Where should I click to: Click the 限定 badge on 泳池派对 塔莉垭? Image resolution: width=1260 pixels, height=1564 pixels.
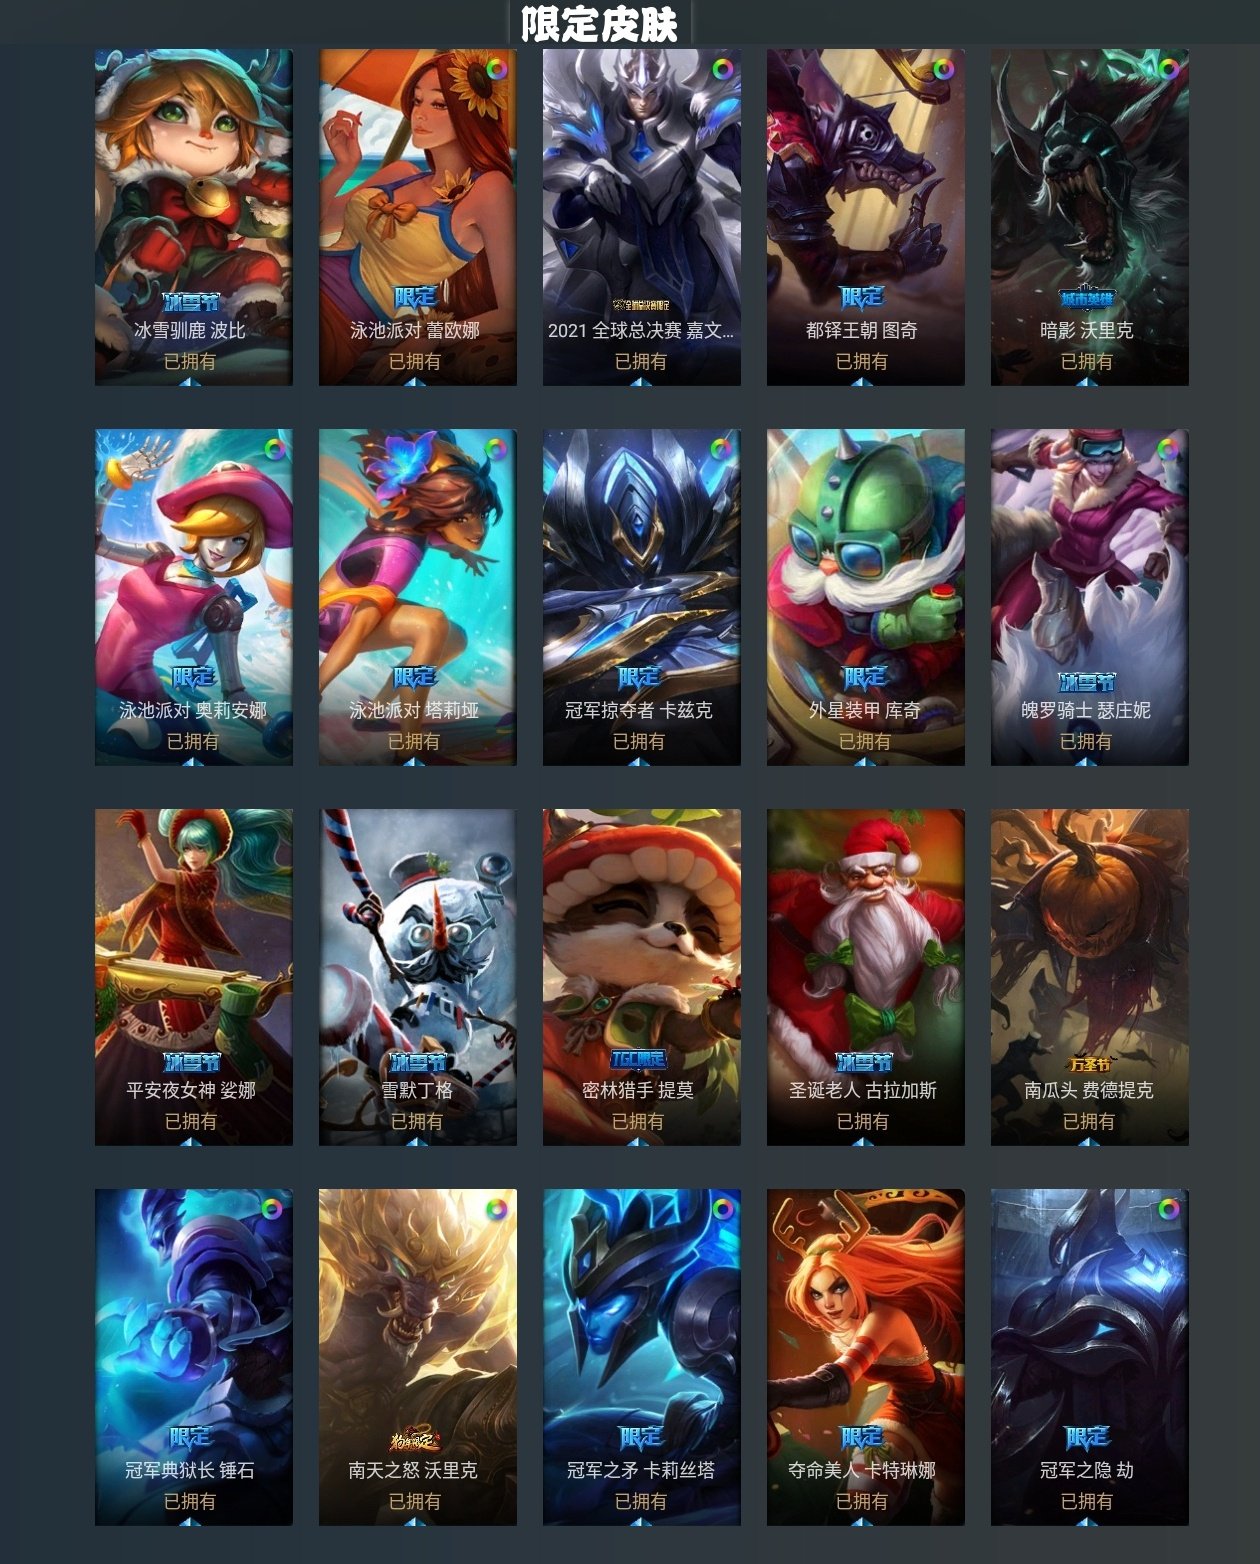(415, 677)
